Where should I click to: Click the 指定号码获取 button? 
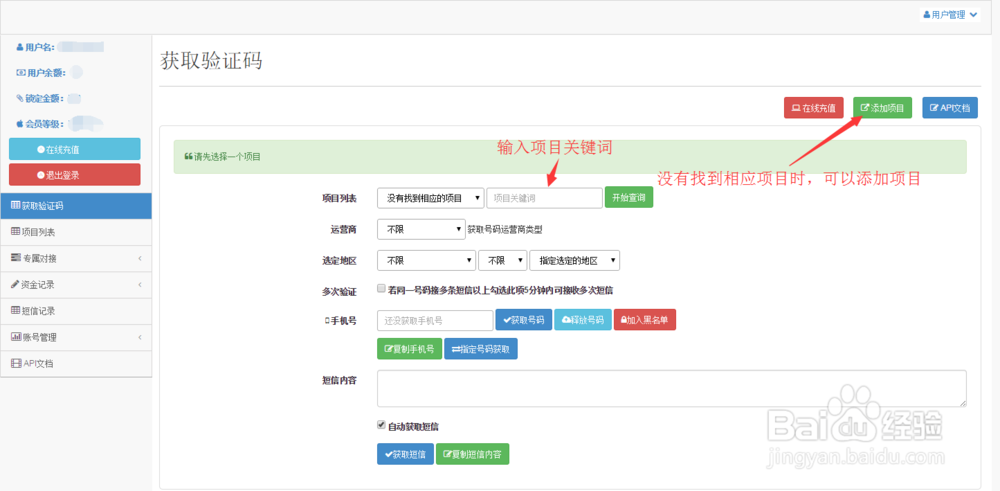tap(481, 349)
